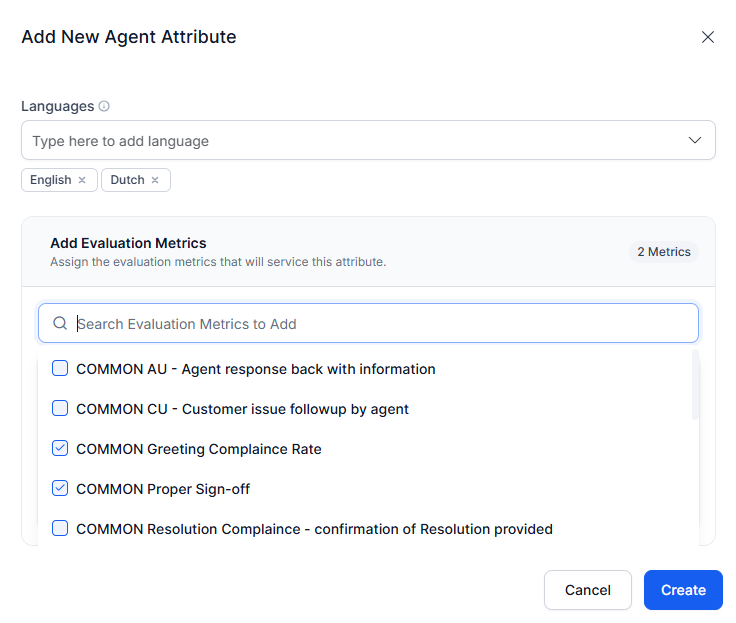Image resolution: width=736 pixels, height=623 pixels.
Task: Select the English language chip
Action: 51,180
